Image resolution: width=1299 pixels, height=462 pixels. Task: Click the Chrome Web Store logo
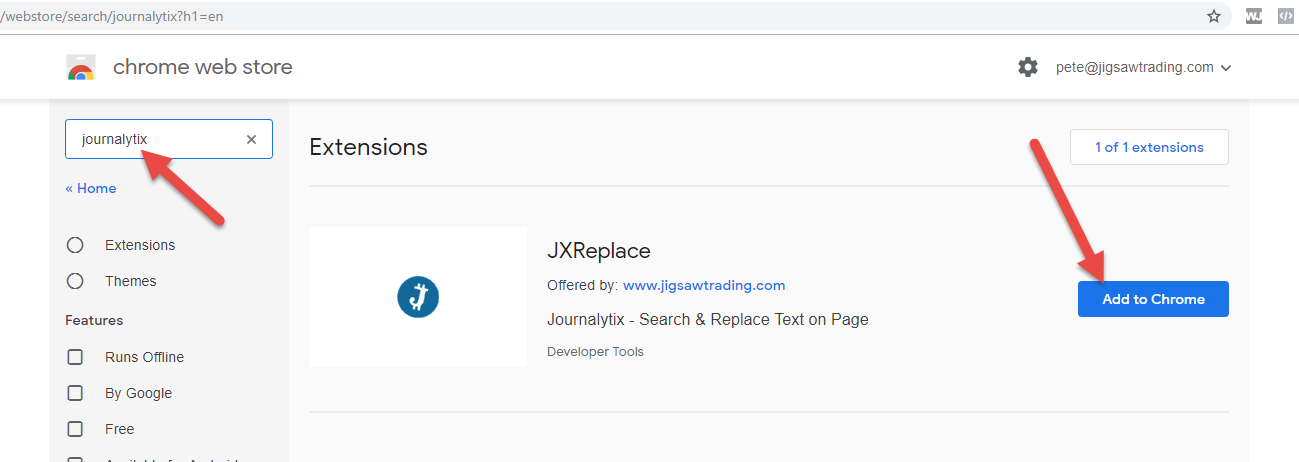tap(81, 68)
